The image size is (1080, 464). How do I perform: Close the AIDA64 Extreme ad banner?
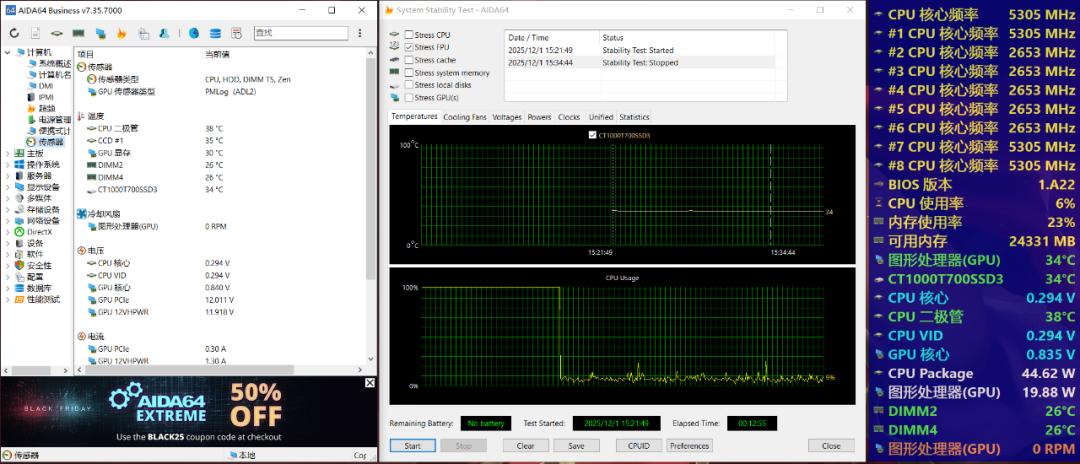point(370,382)
